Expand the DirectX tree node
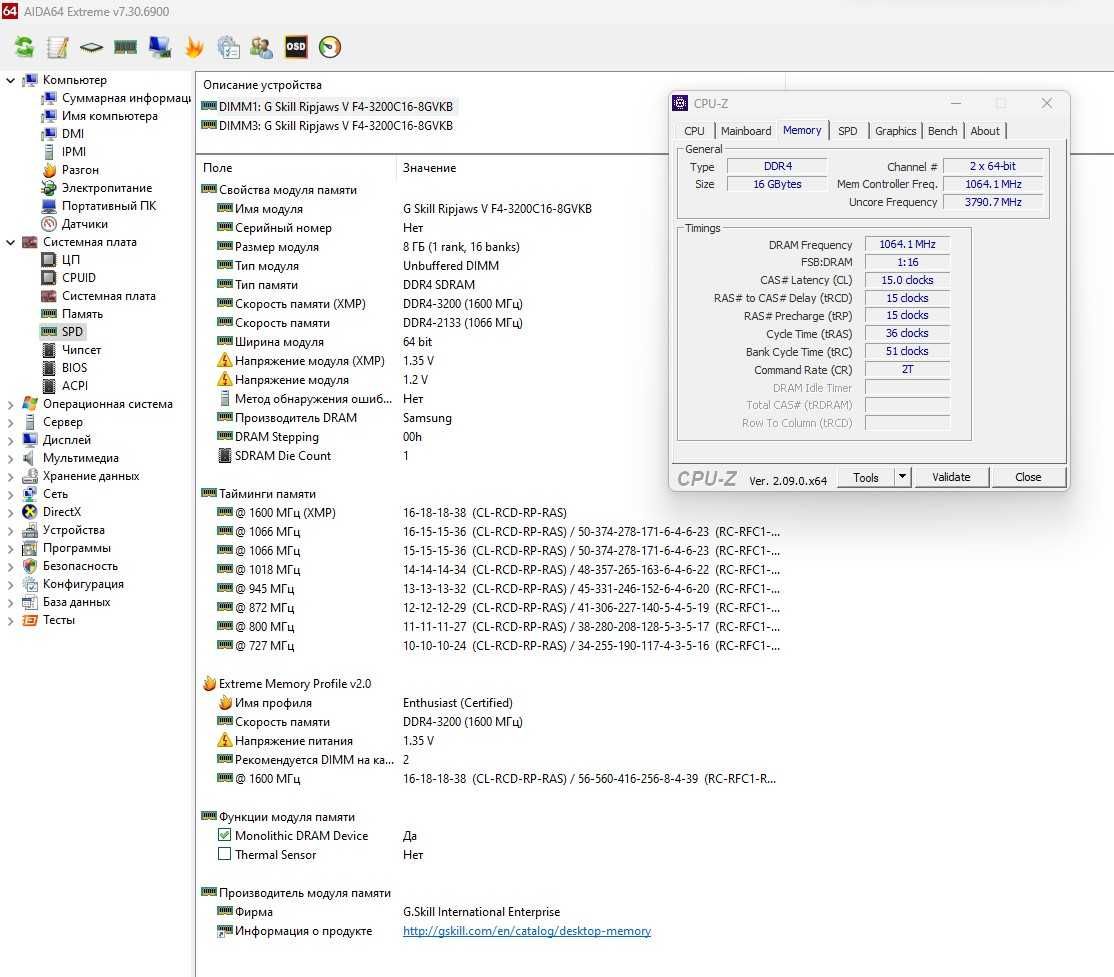1114x977 pixels. point(11,512)
